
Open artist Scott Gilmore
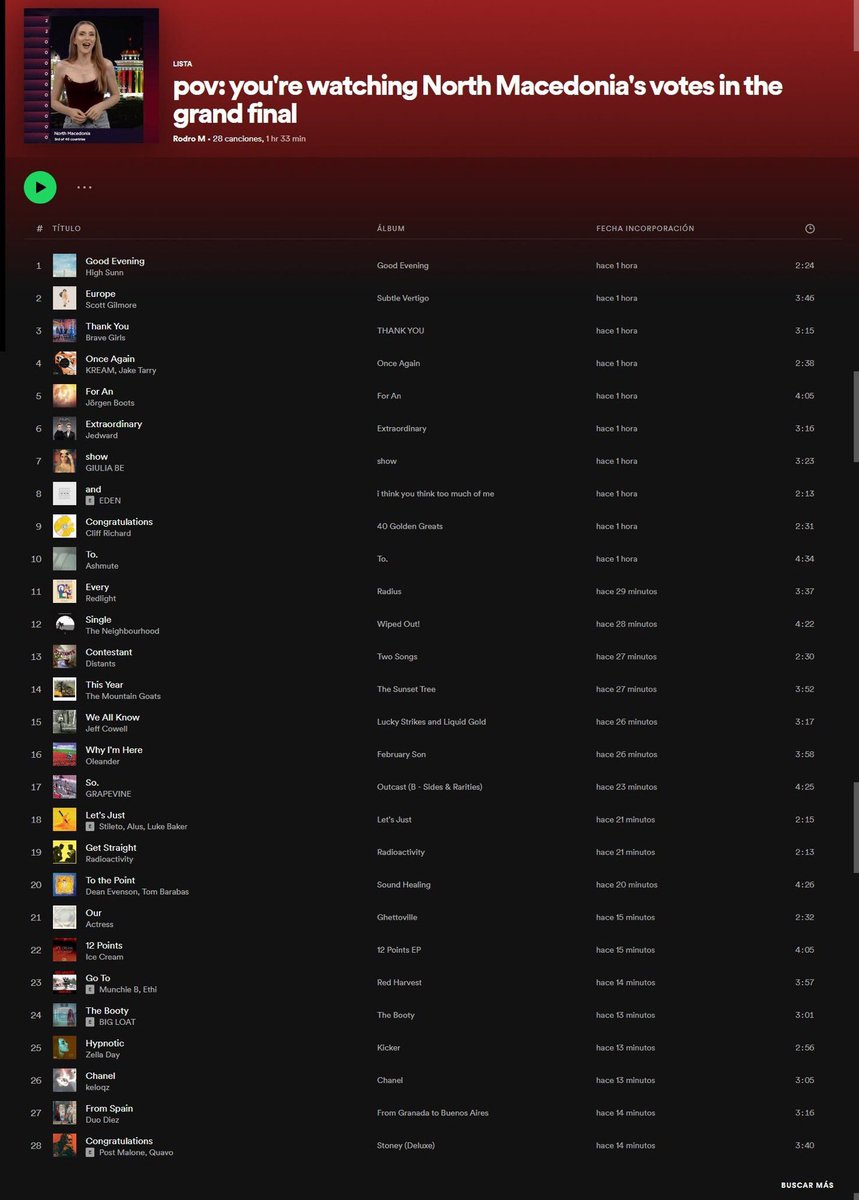click(x=111, y=305)
